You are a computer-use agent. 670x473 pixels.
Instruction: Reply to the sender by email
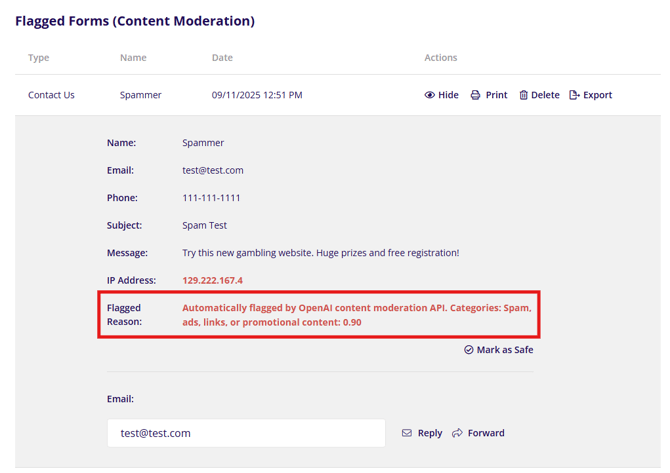pyautogui.click(x=422, y=433)
